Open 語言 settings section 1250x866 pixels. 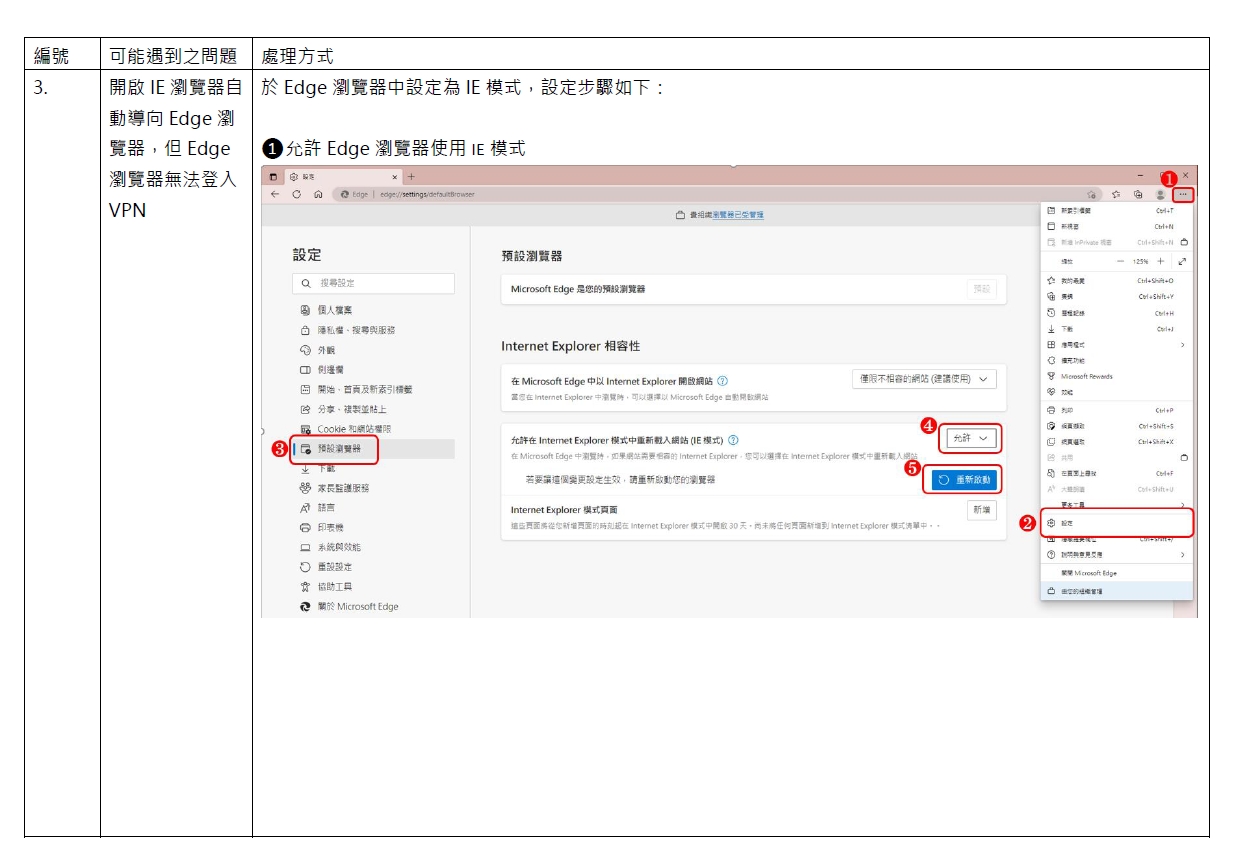point(318,508)
